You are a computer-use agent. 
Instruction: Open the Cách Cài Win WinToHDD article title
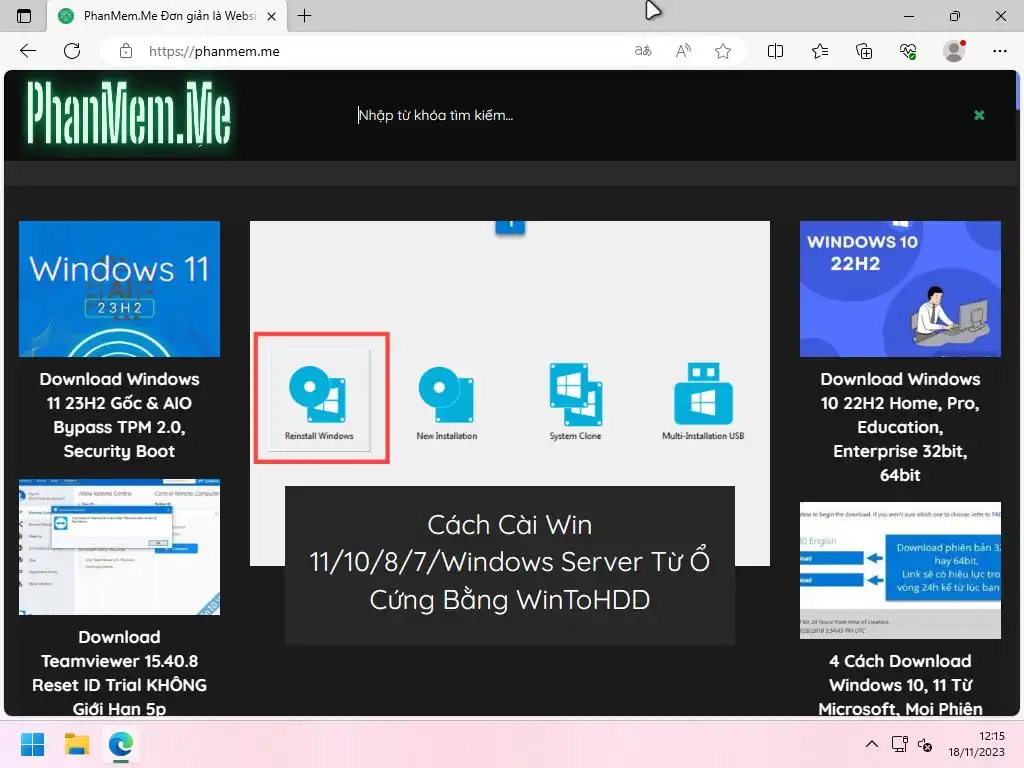pyautogui.click(x=509, y=562)
